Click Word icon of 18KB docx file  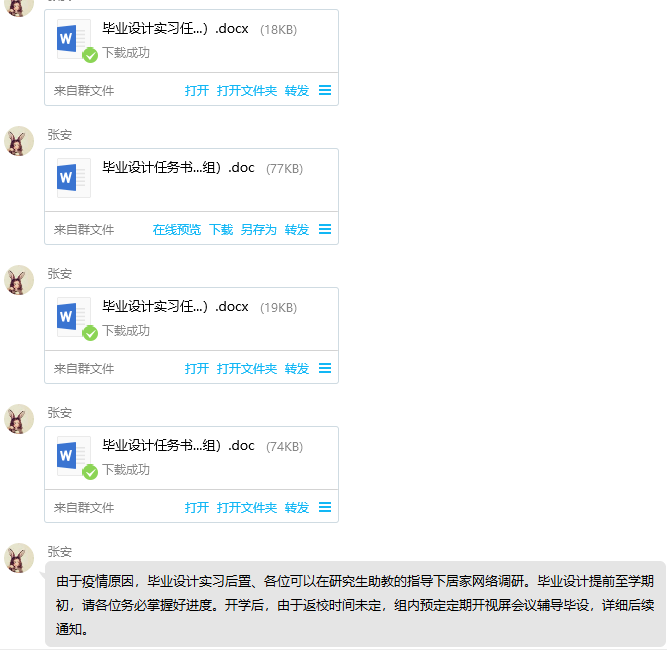click(74, 39)
